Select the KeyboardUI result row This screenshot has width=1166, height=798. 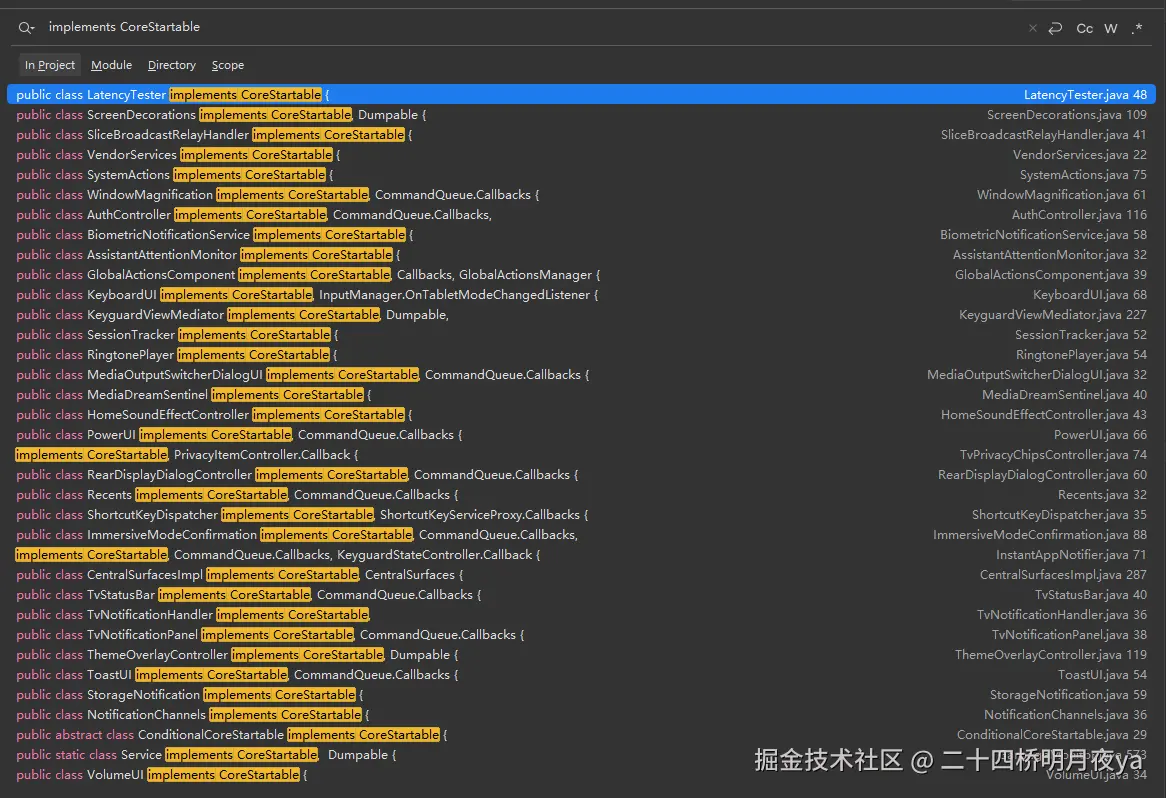(x=582, y=295)
